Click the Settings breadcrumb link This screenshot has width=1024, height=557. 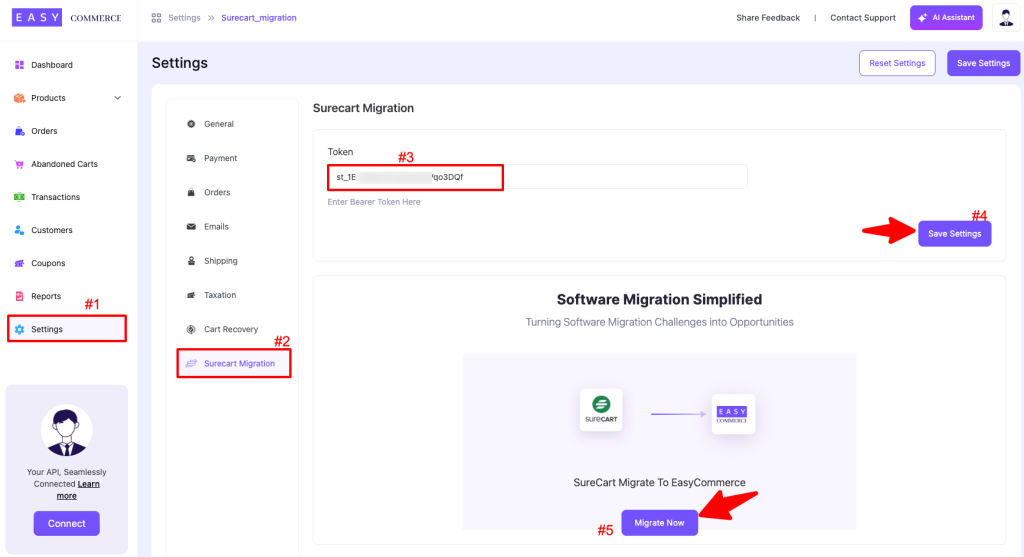pyautogui.click(x=184, y=18)
